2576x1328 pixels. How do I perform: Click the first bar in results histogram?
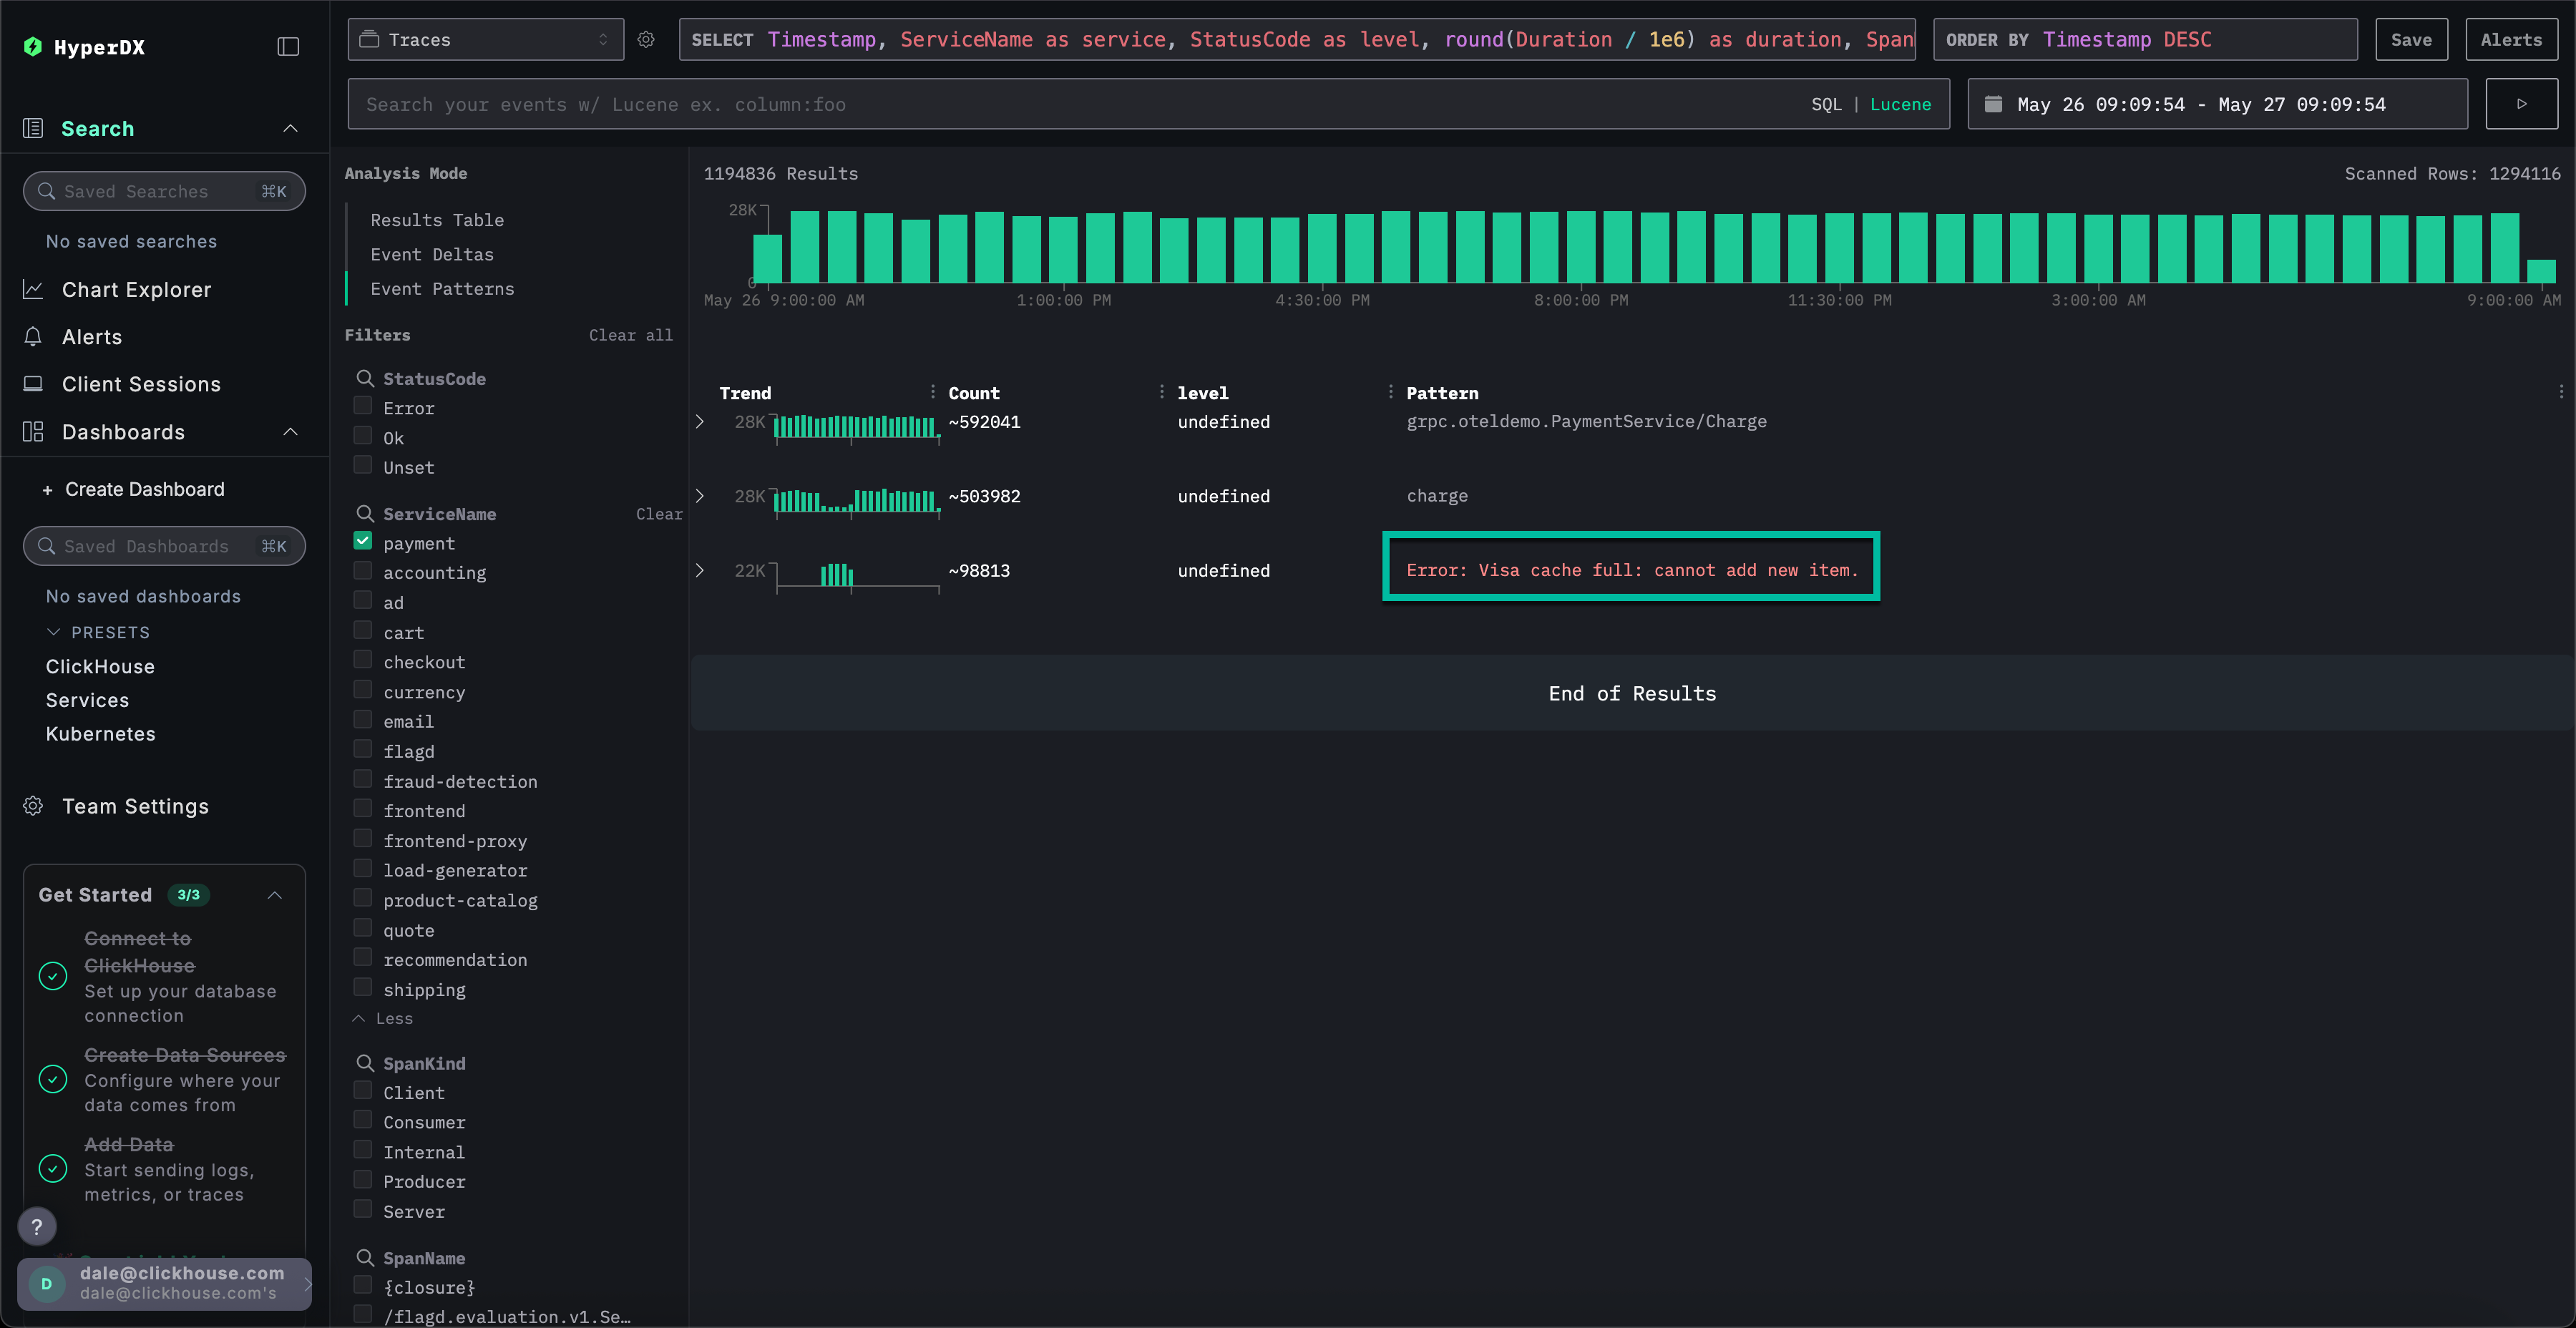767,258
